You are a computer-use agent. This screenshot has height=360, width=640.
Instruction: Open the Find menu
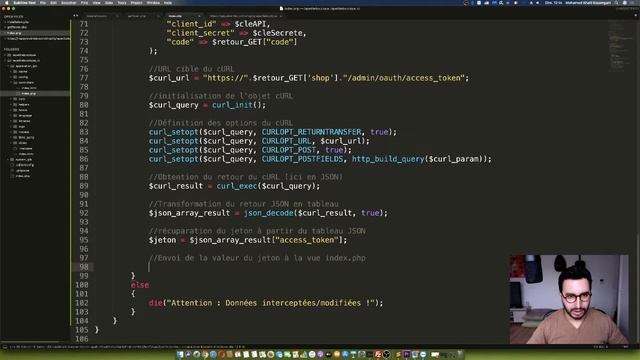click(x=84, y=2)
